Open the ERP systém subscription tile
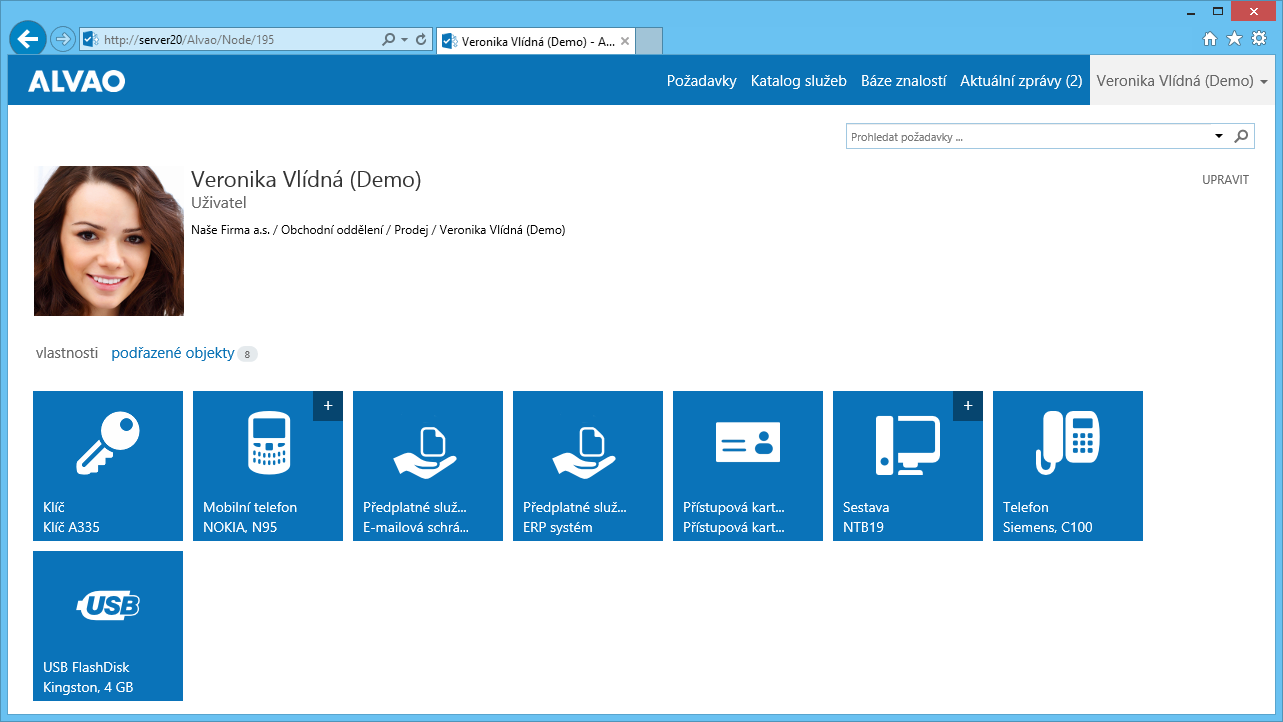Screen dimensions: 1283x722 tap(588, 466)
